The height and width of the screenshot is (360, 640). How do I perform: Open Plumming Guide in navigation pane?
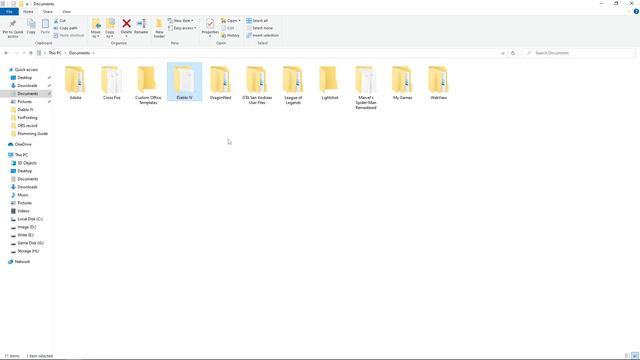coord(32,134)
